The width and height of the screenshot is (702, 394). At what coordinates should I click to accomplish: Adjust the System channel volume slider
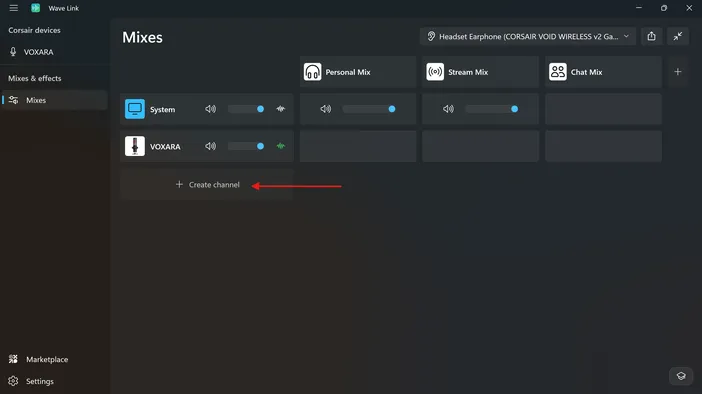246,109
